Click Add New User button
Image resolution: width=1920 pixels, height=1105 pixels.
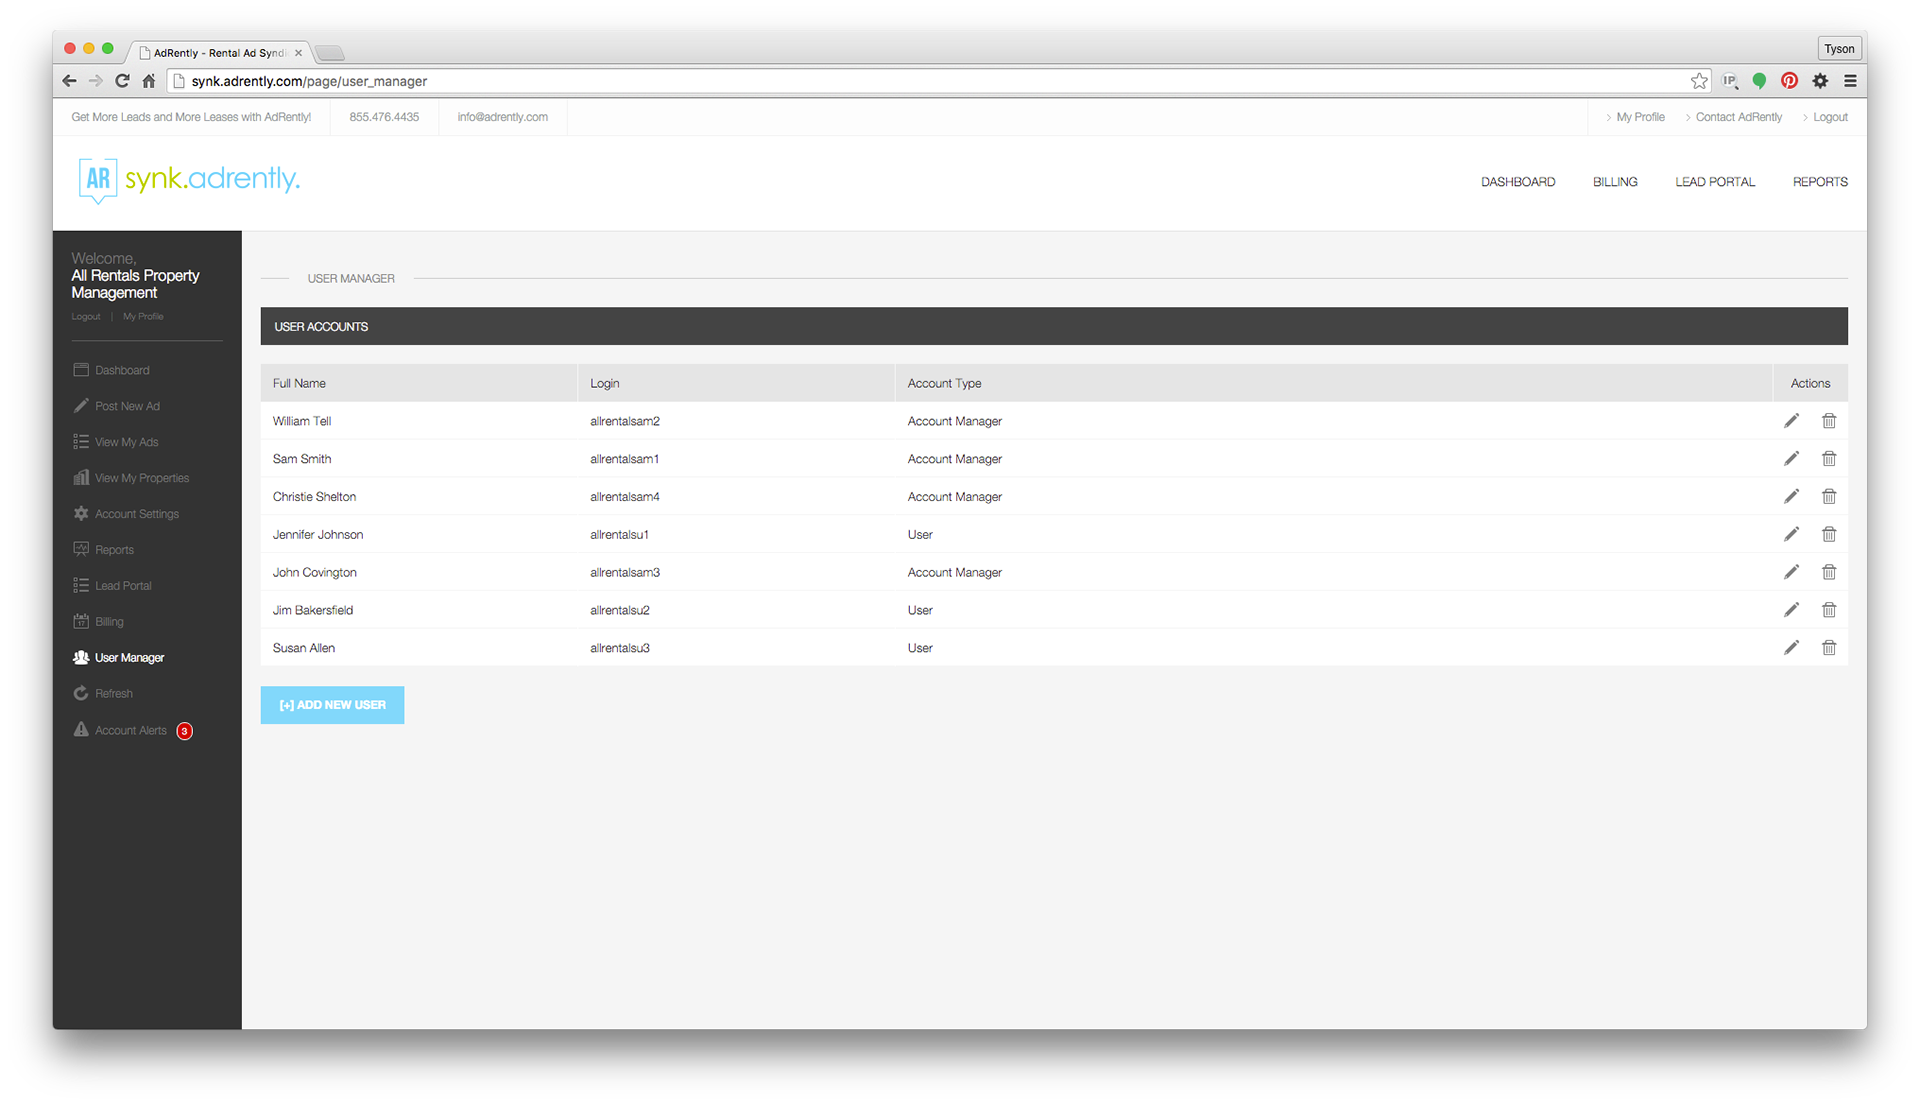pyautogui.click(x=332, y=705)
